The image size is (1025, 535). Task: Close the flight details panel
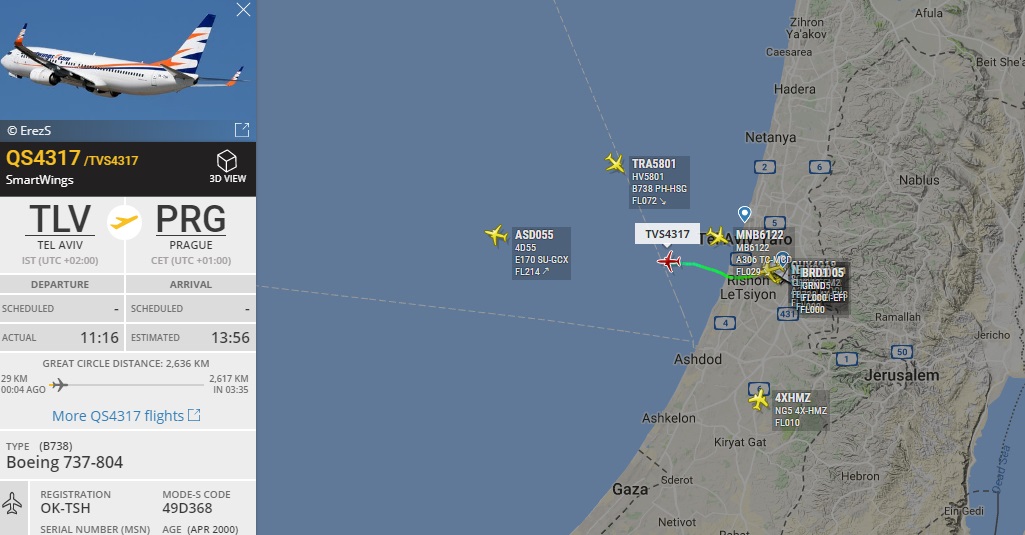click(x=243, y=10)
